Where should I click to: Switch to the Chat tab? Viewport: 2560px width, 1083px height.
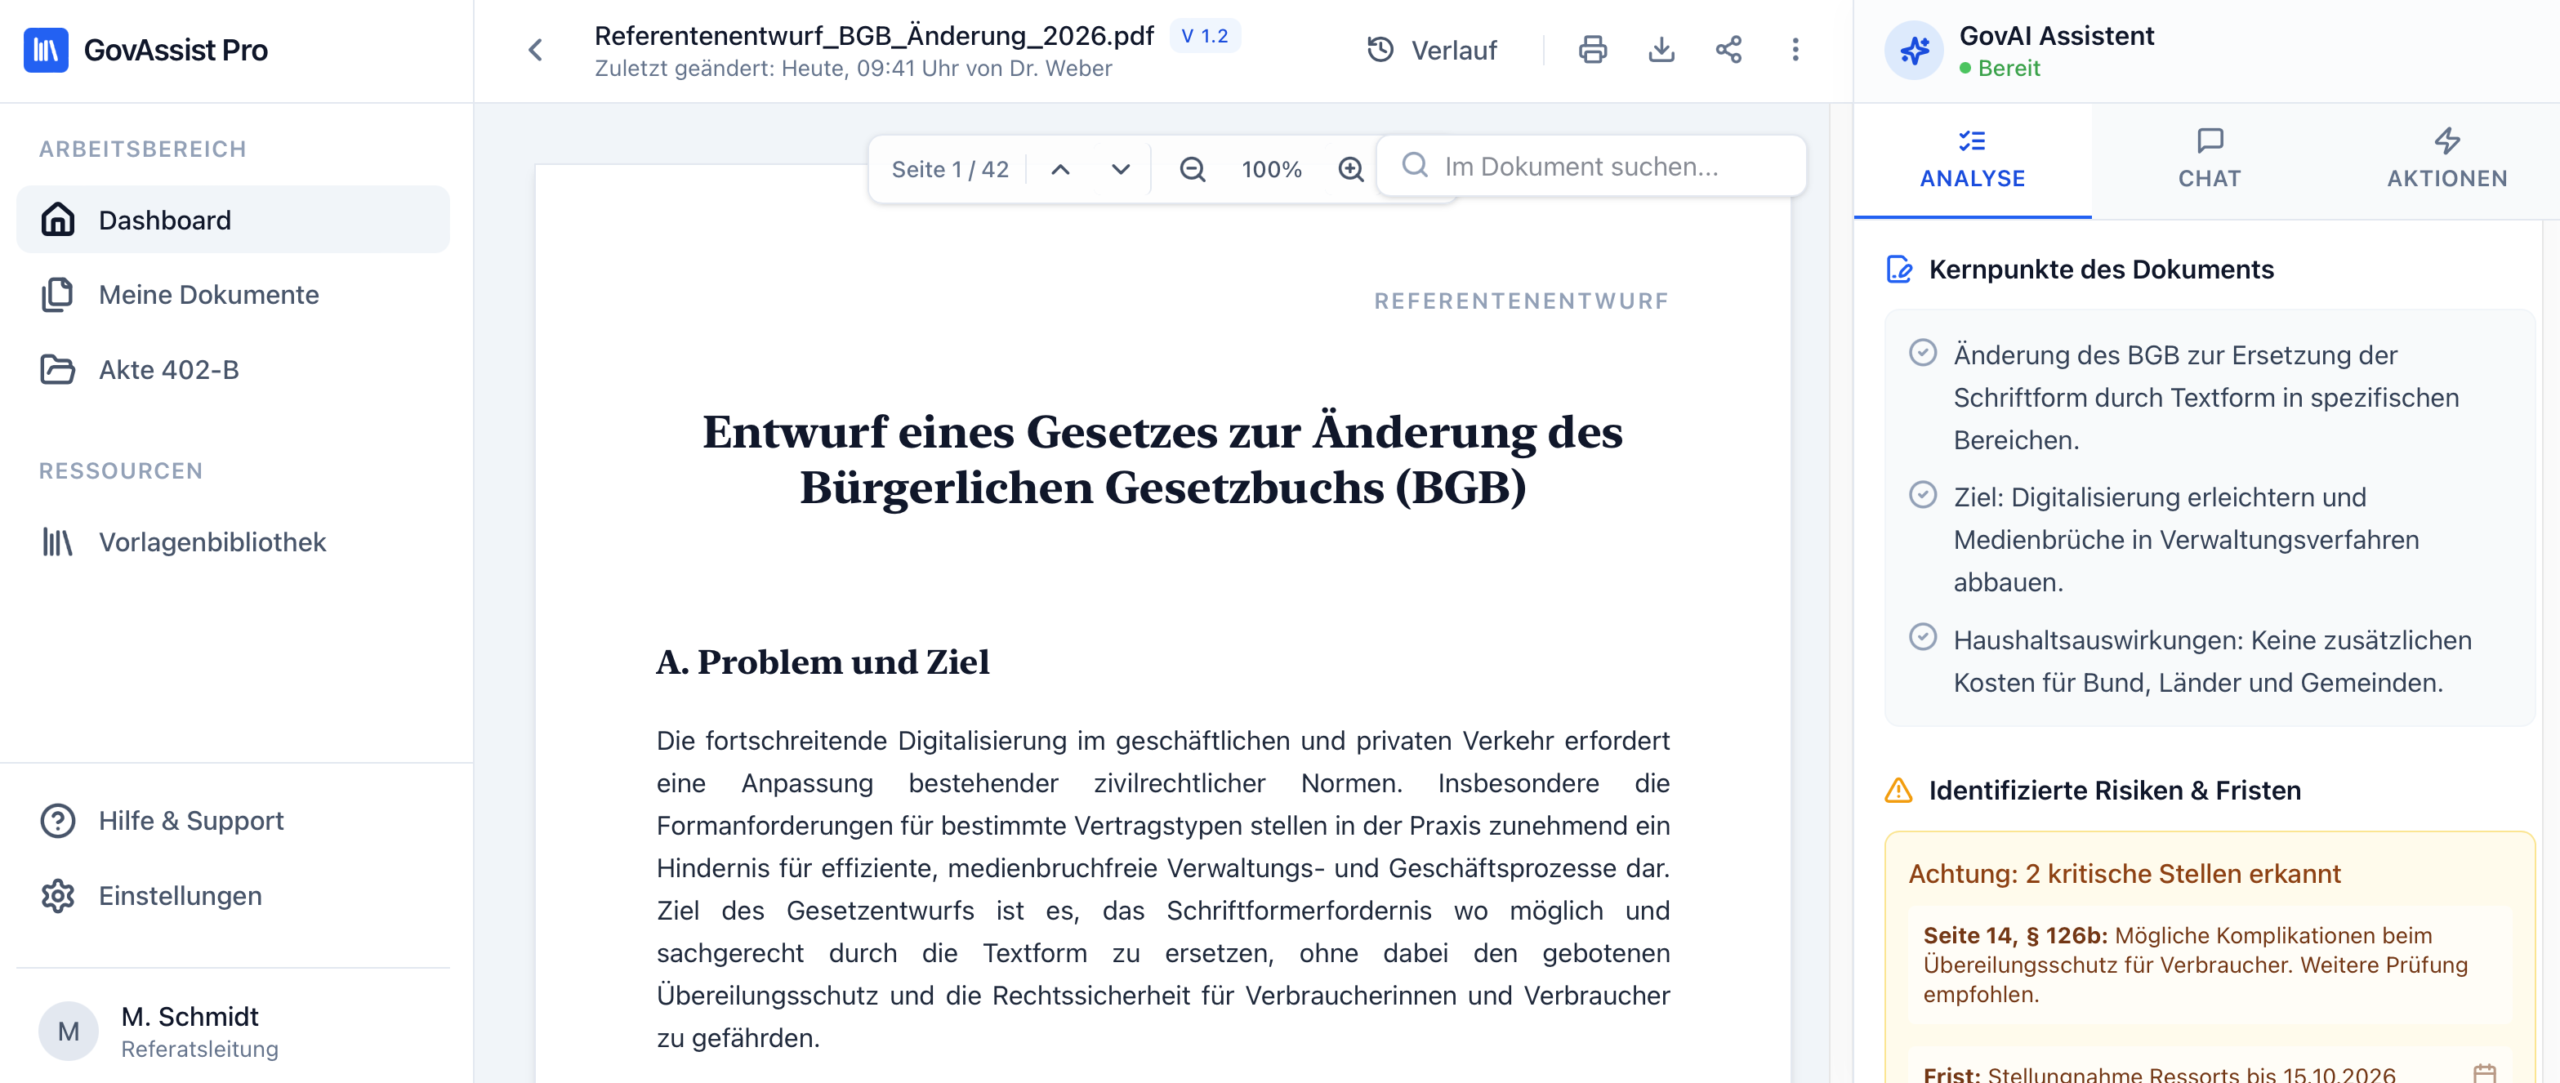[x=2209, y=159]
